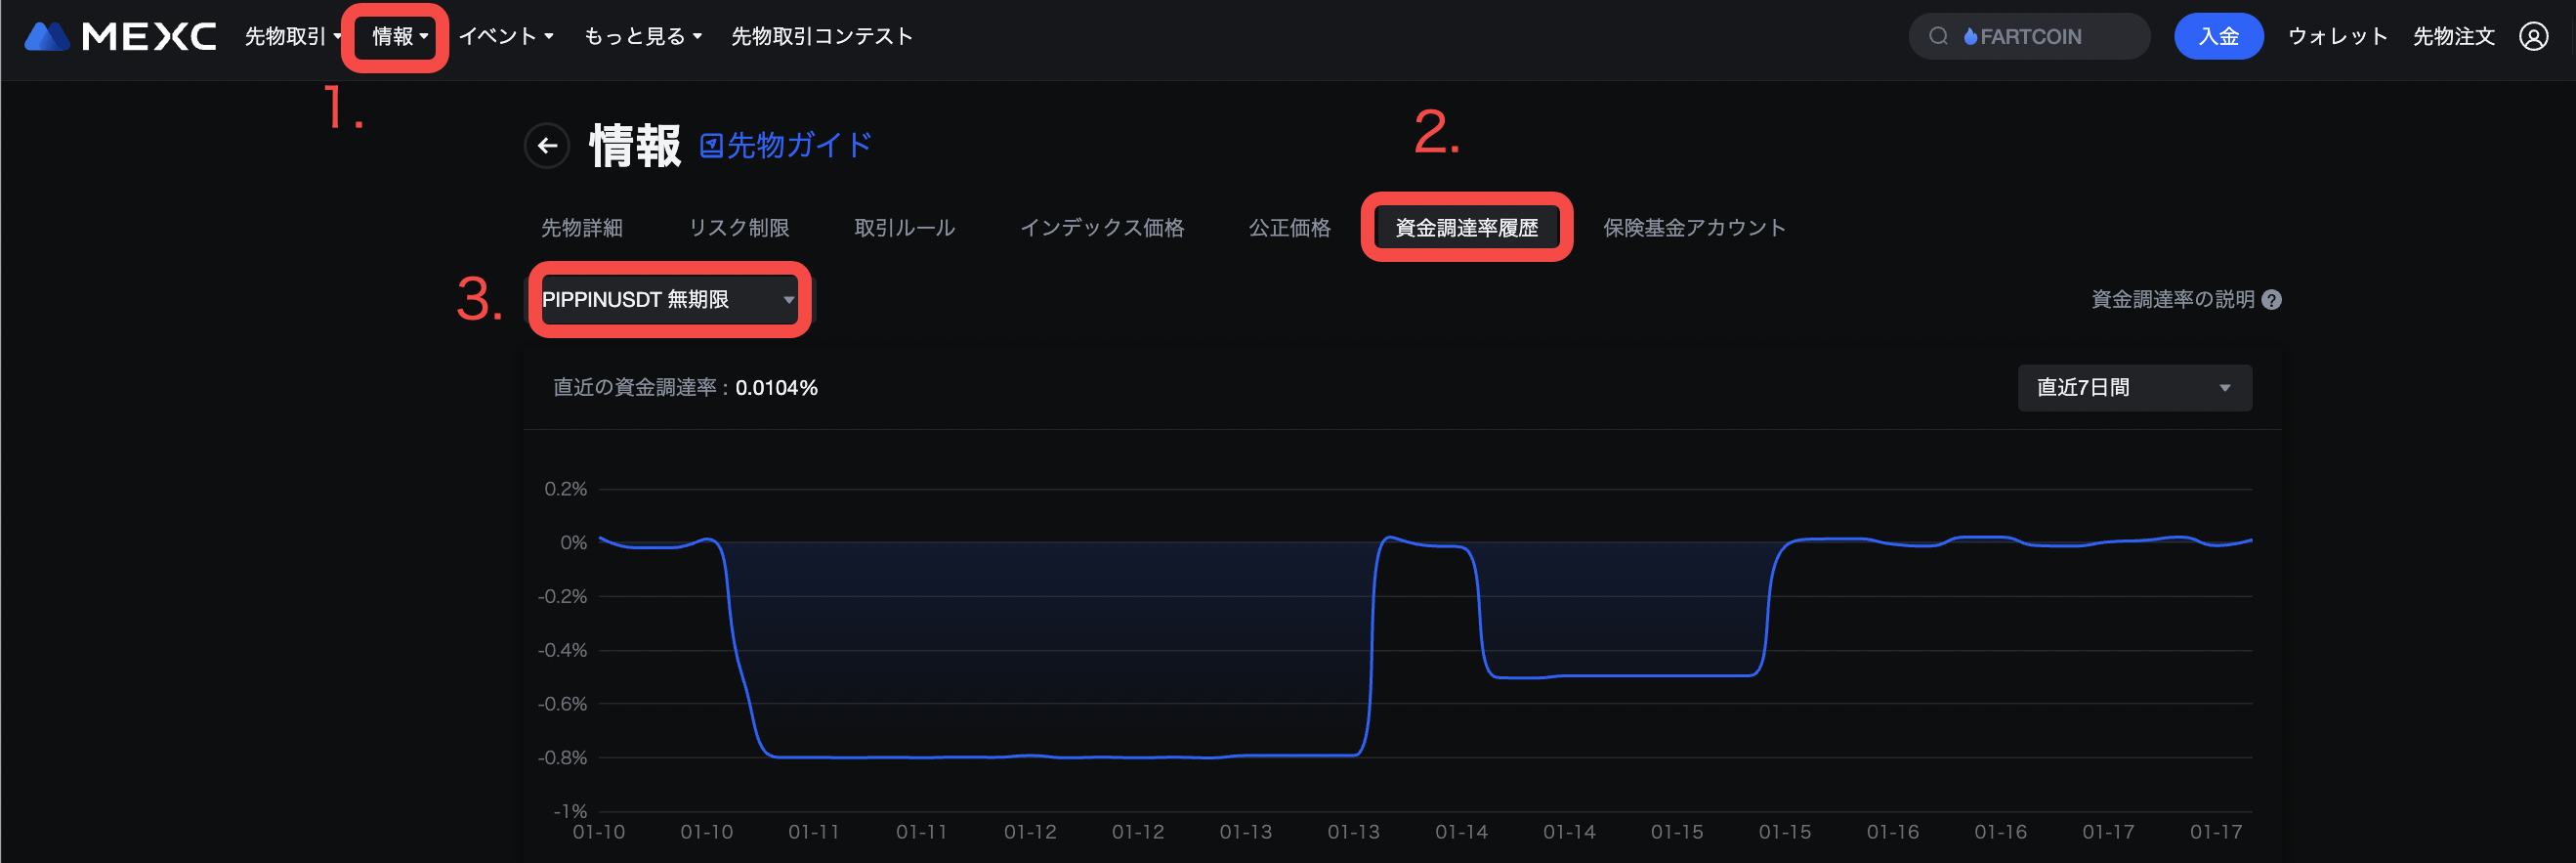Select the インデックス価格 tab

(x=1101, y=228)
